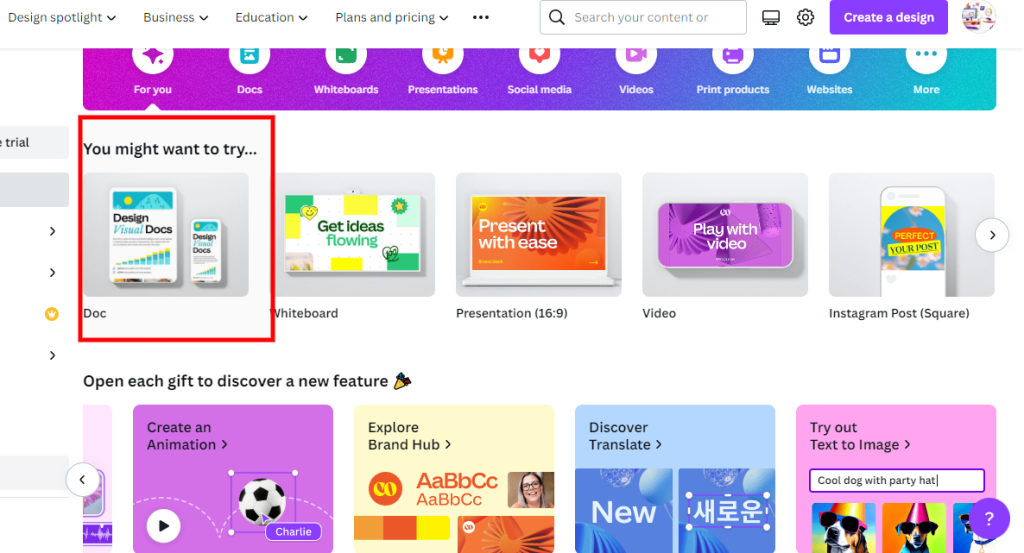This screenshot has width=1024, height=553.
Task: Open the purple help question mark button
Action: point(989,518)
